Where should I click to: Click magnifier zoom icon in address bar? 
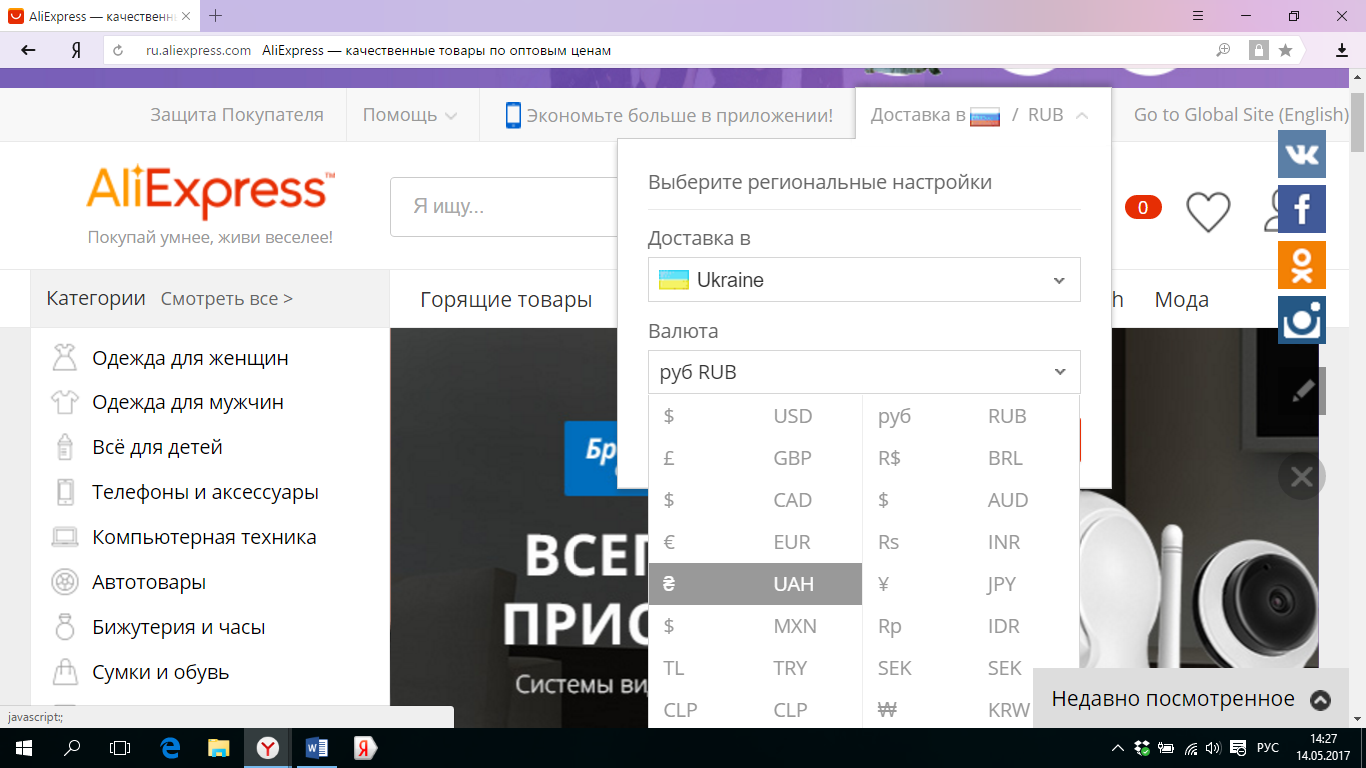1223,50
